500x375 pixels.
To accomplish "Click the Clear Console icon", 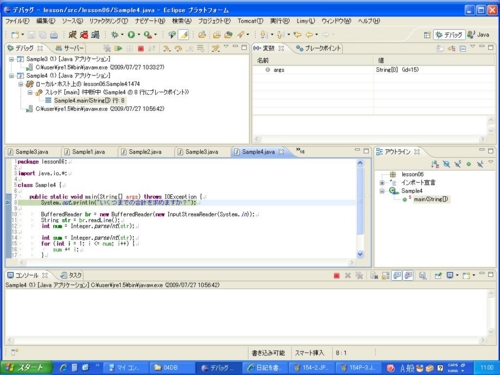I will [374, 276].
